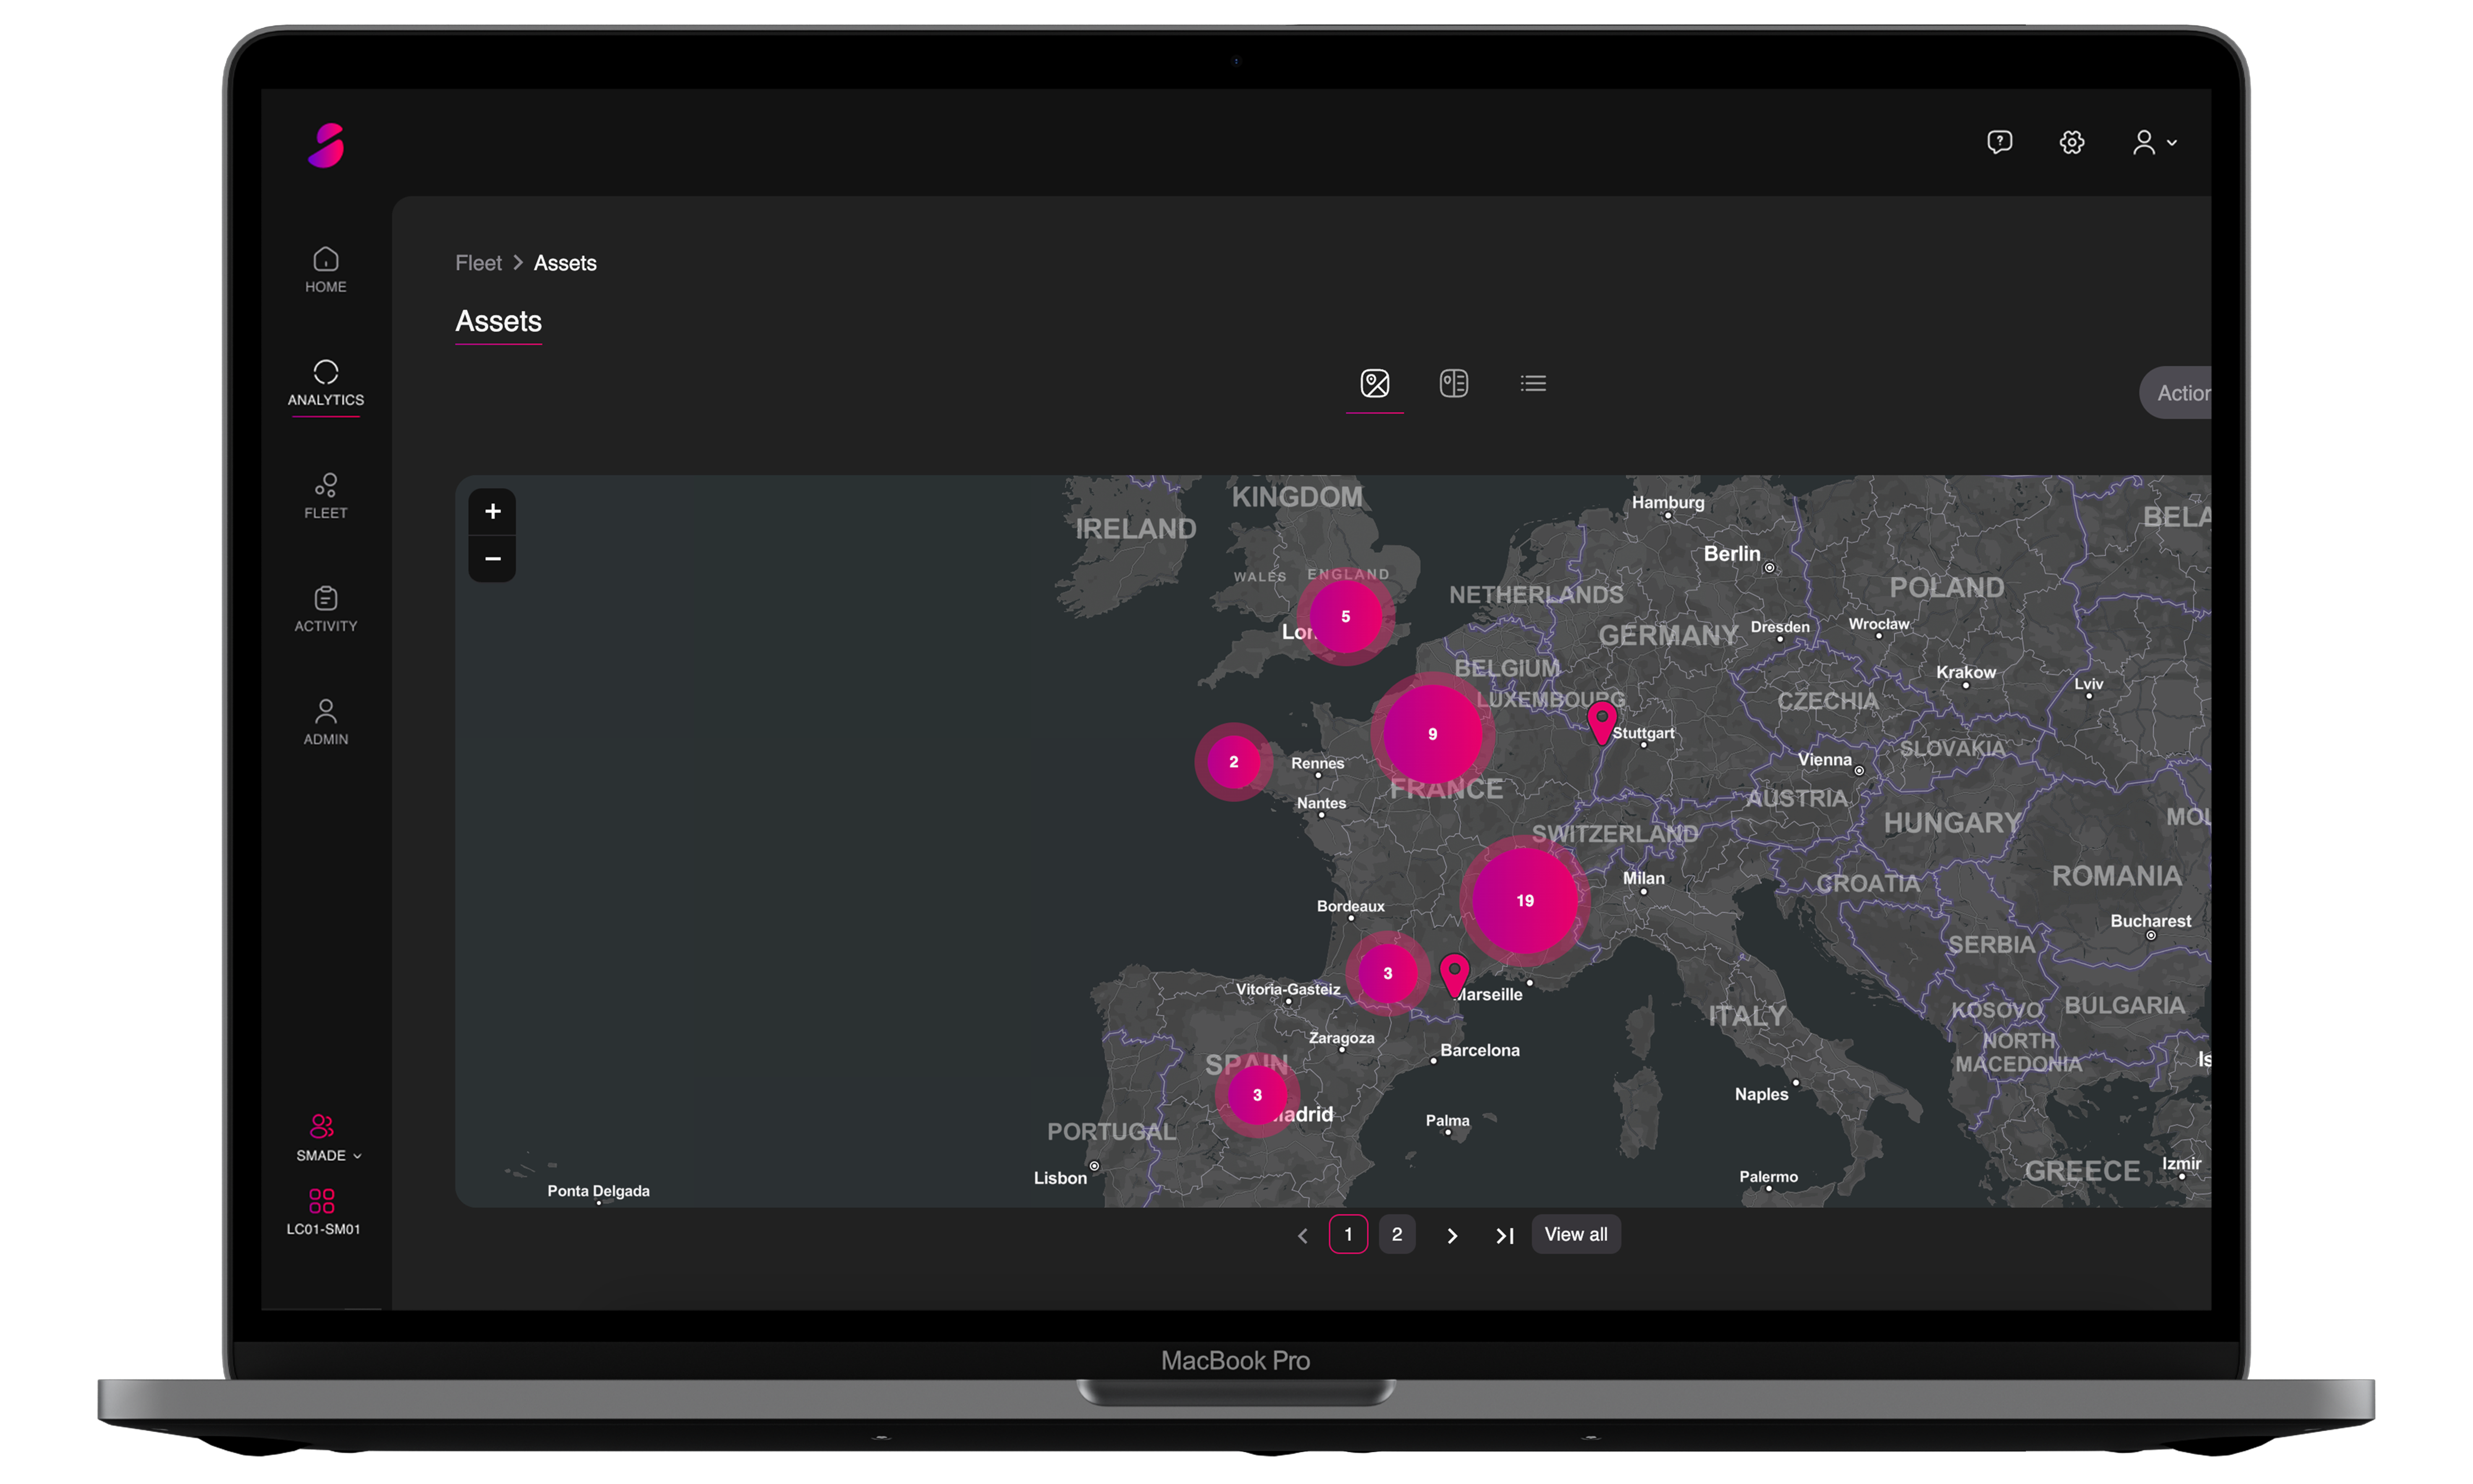Open Activity section in sidebar
The width and height of the screenshot is (2473, 1484).
(326, 609)
